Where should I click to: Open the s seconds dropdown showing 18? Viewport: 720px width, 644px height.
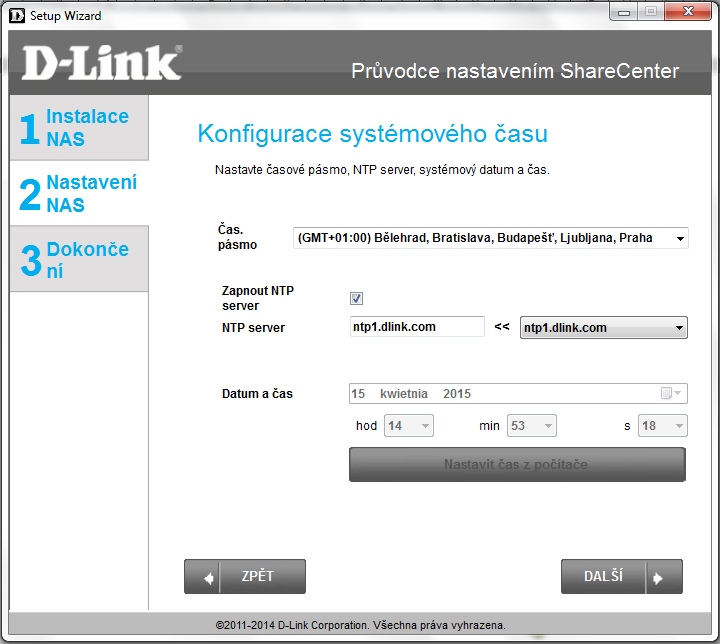click(663, 425)
